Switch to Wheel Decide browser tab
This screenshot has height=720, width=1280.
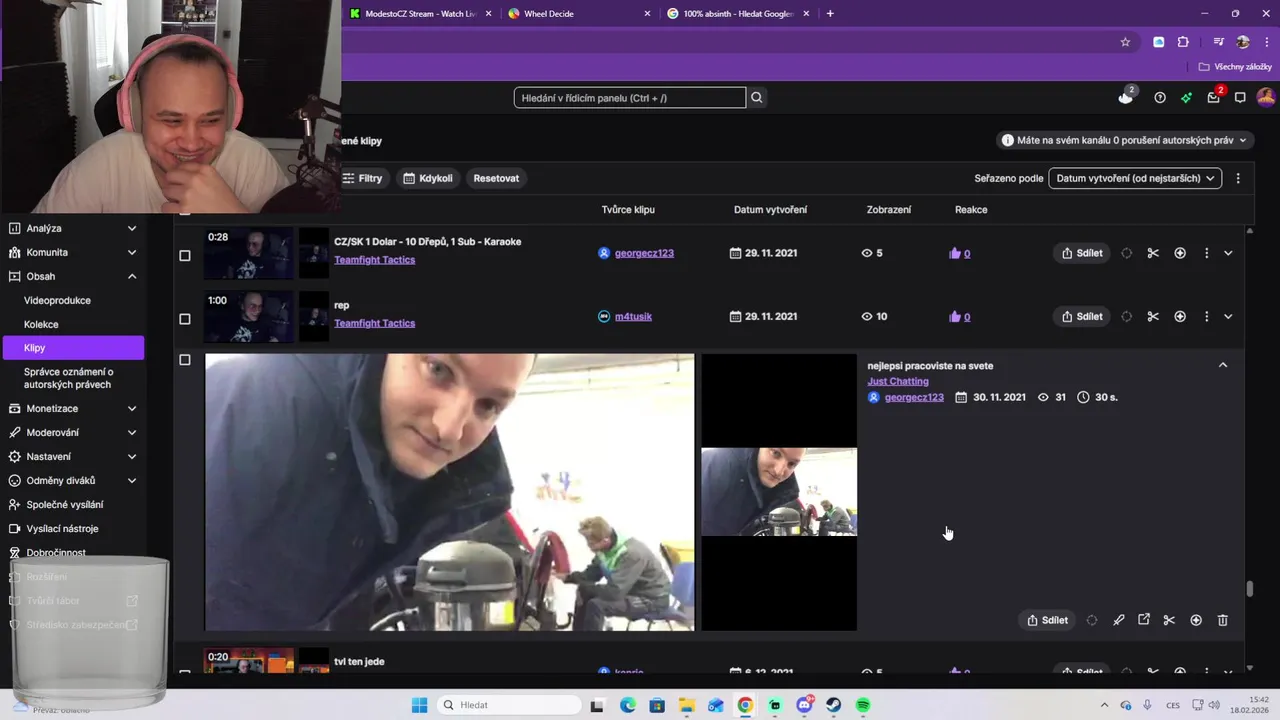[580, 14]
